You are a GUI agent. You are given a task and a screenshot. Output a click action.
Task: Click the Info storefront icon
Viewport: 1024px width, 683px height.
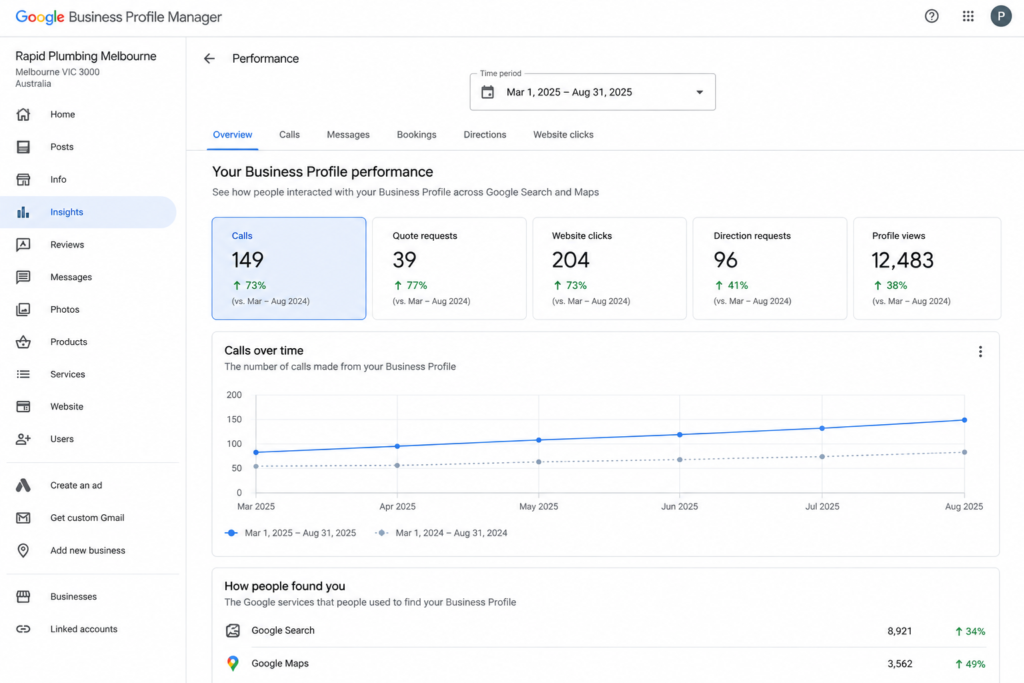(23, 180)
